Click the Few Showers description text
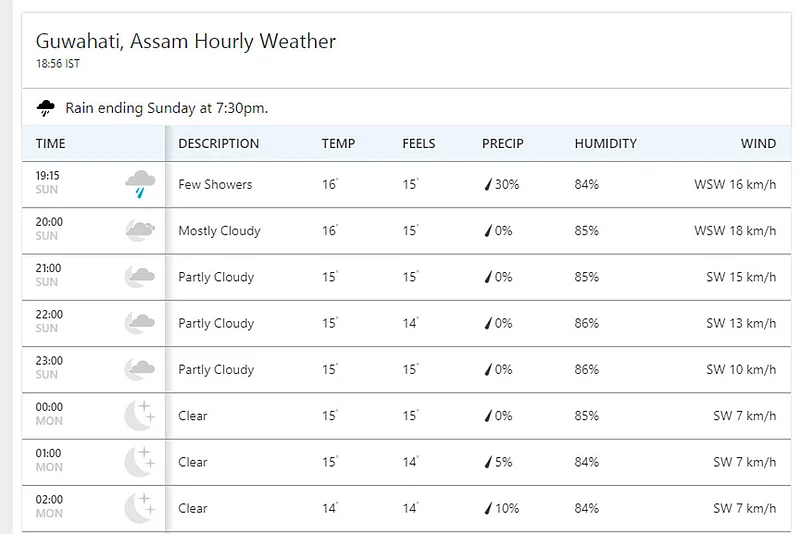The width and height of the screenshot is (801, 534). pyautogui.click(x=215, y=185)
